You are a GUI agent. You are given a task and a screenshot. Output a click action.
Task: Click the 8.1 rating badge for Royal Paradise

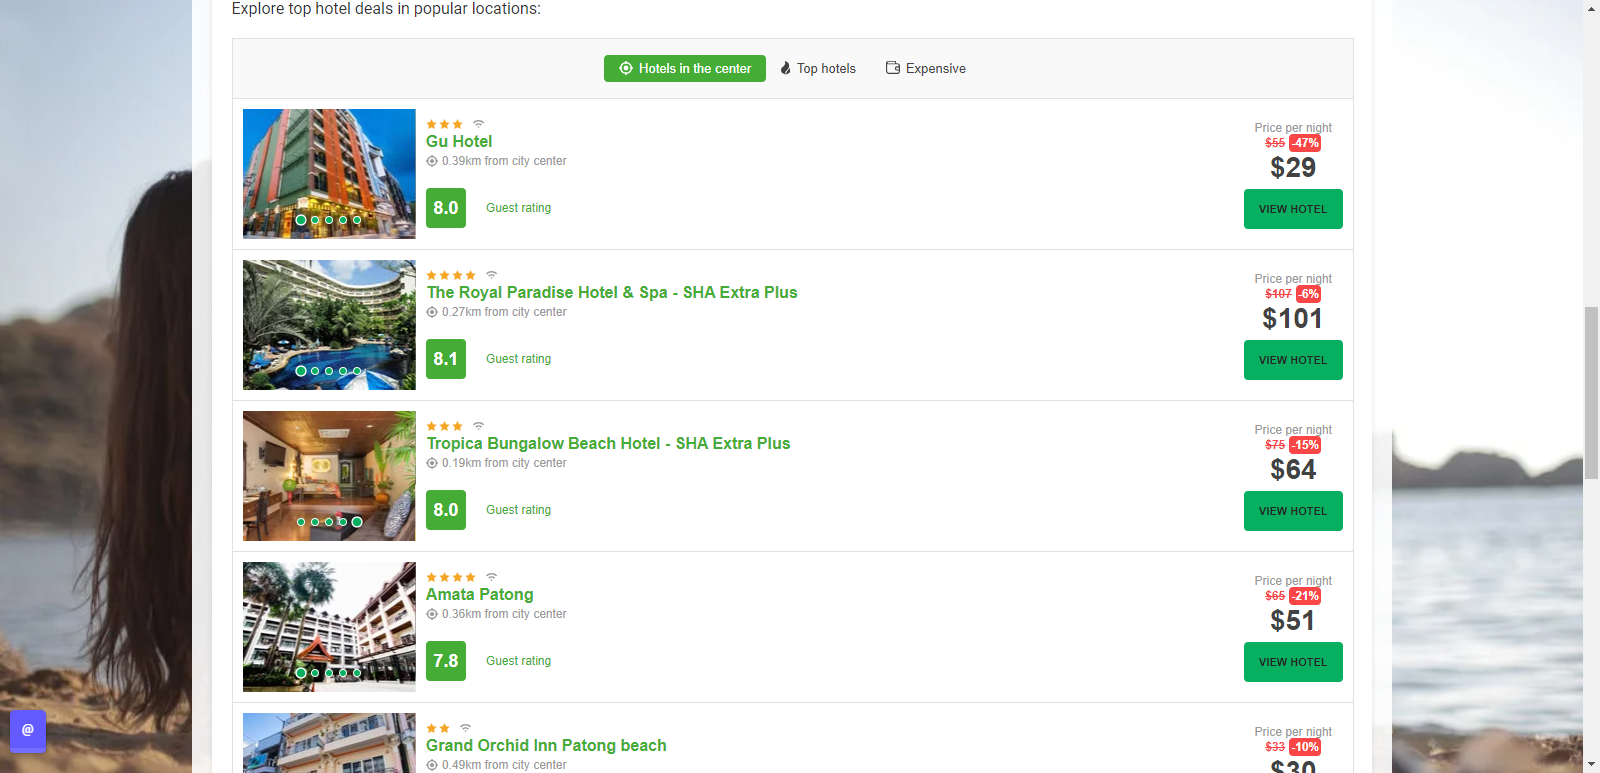pos(446,359)
